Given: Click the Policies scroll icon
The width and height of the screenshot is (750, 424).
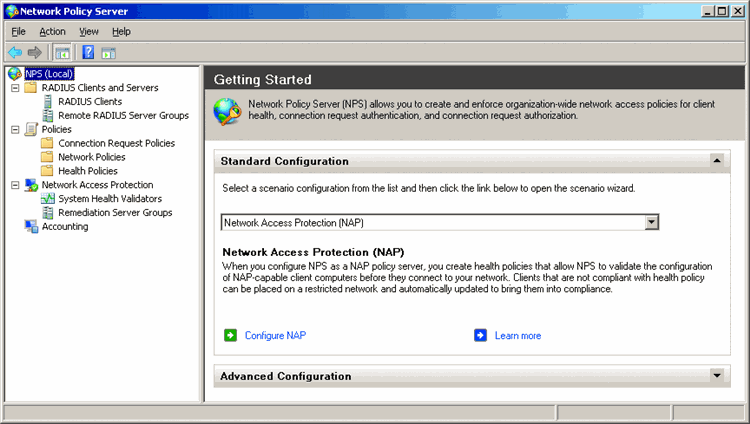Looking at the screenshot, I should point(31,129).
